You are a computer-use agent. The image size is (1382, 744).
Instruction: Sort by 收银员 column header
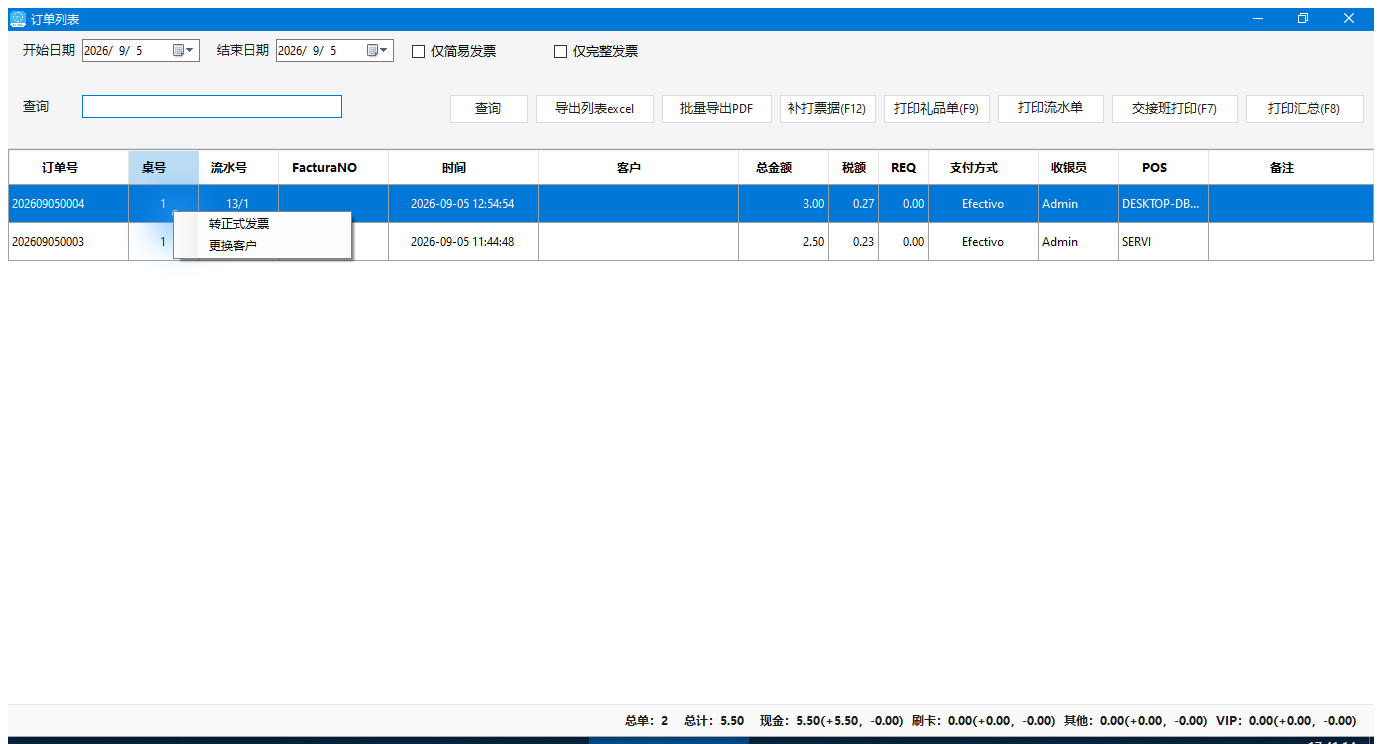pyautogui.click(x=1078, y=167)
